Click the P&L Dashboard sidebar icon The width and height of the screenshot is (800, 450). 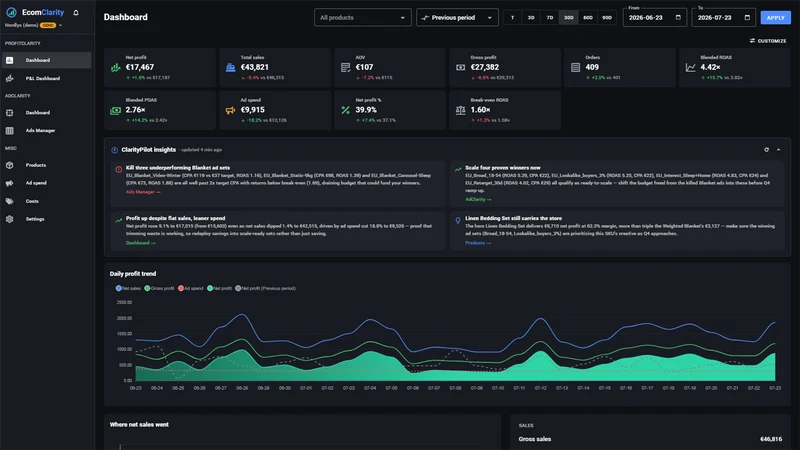pyautogui.click(x=10, y=79)
